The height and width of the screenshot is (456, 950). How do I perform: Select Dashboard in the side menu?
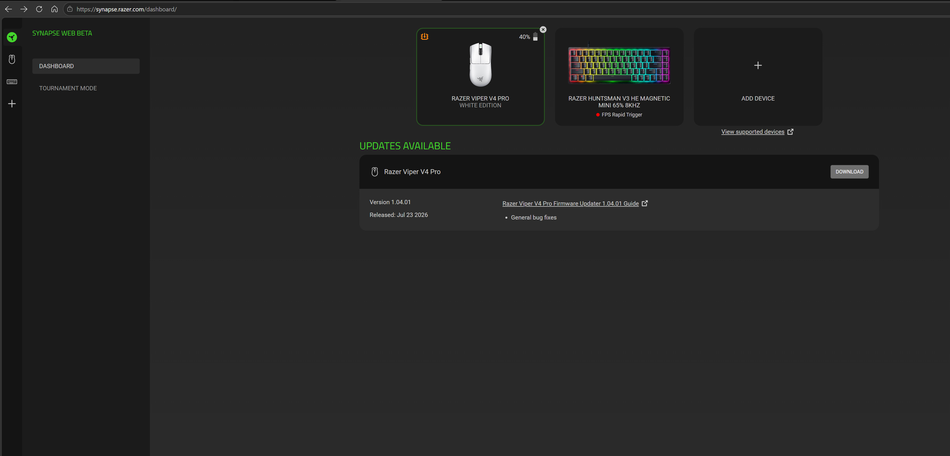86,66
